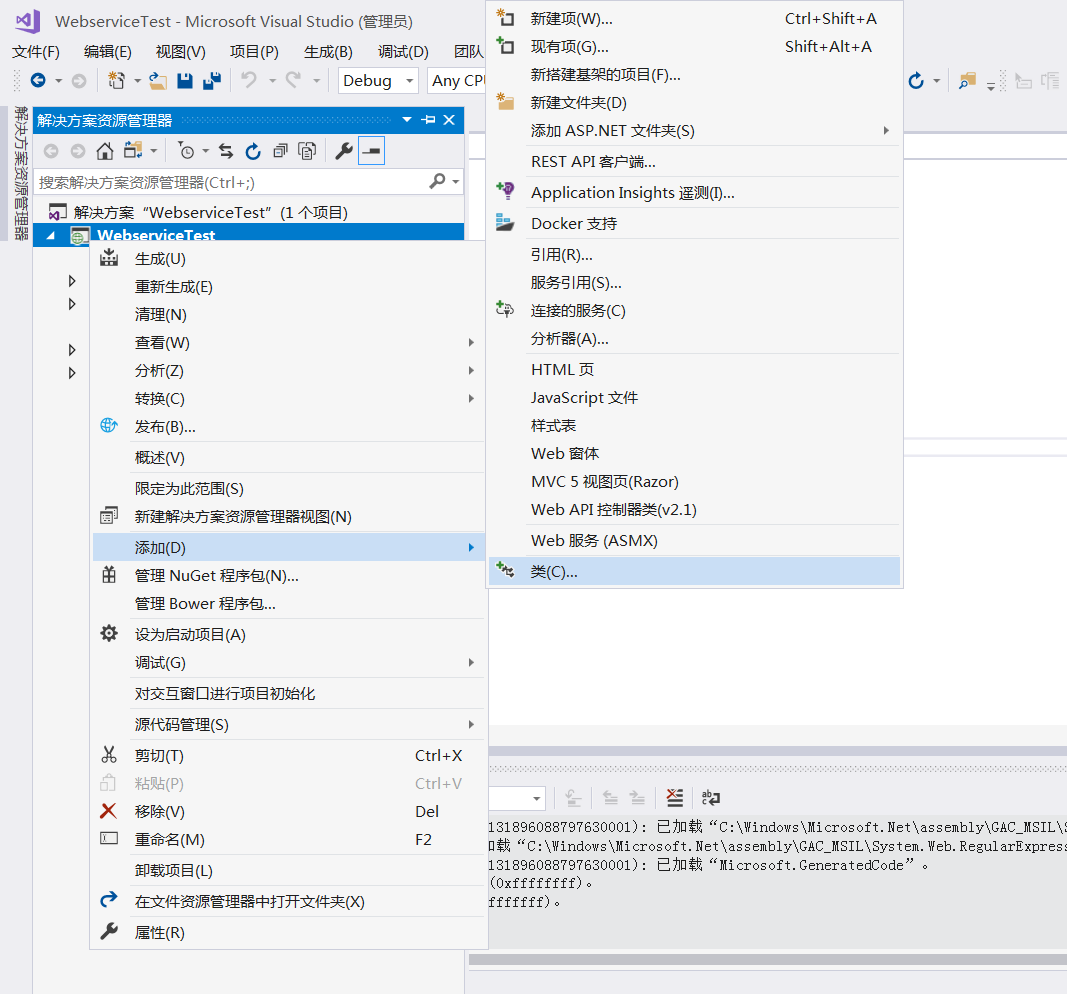Click 发布(B)... in context menu

click(x=288, y=427)
